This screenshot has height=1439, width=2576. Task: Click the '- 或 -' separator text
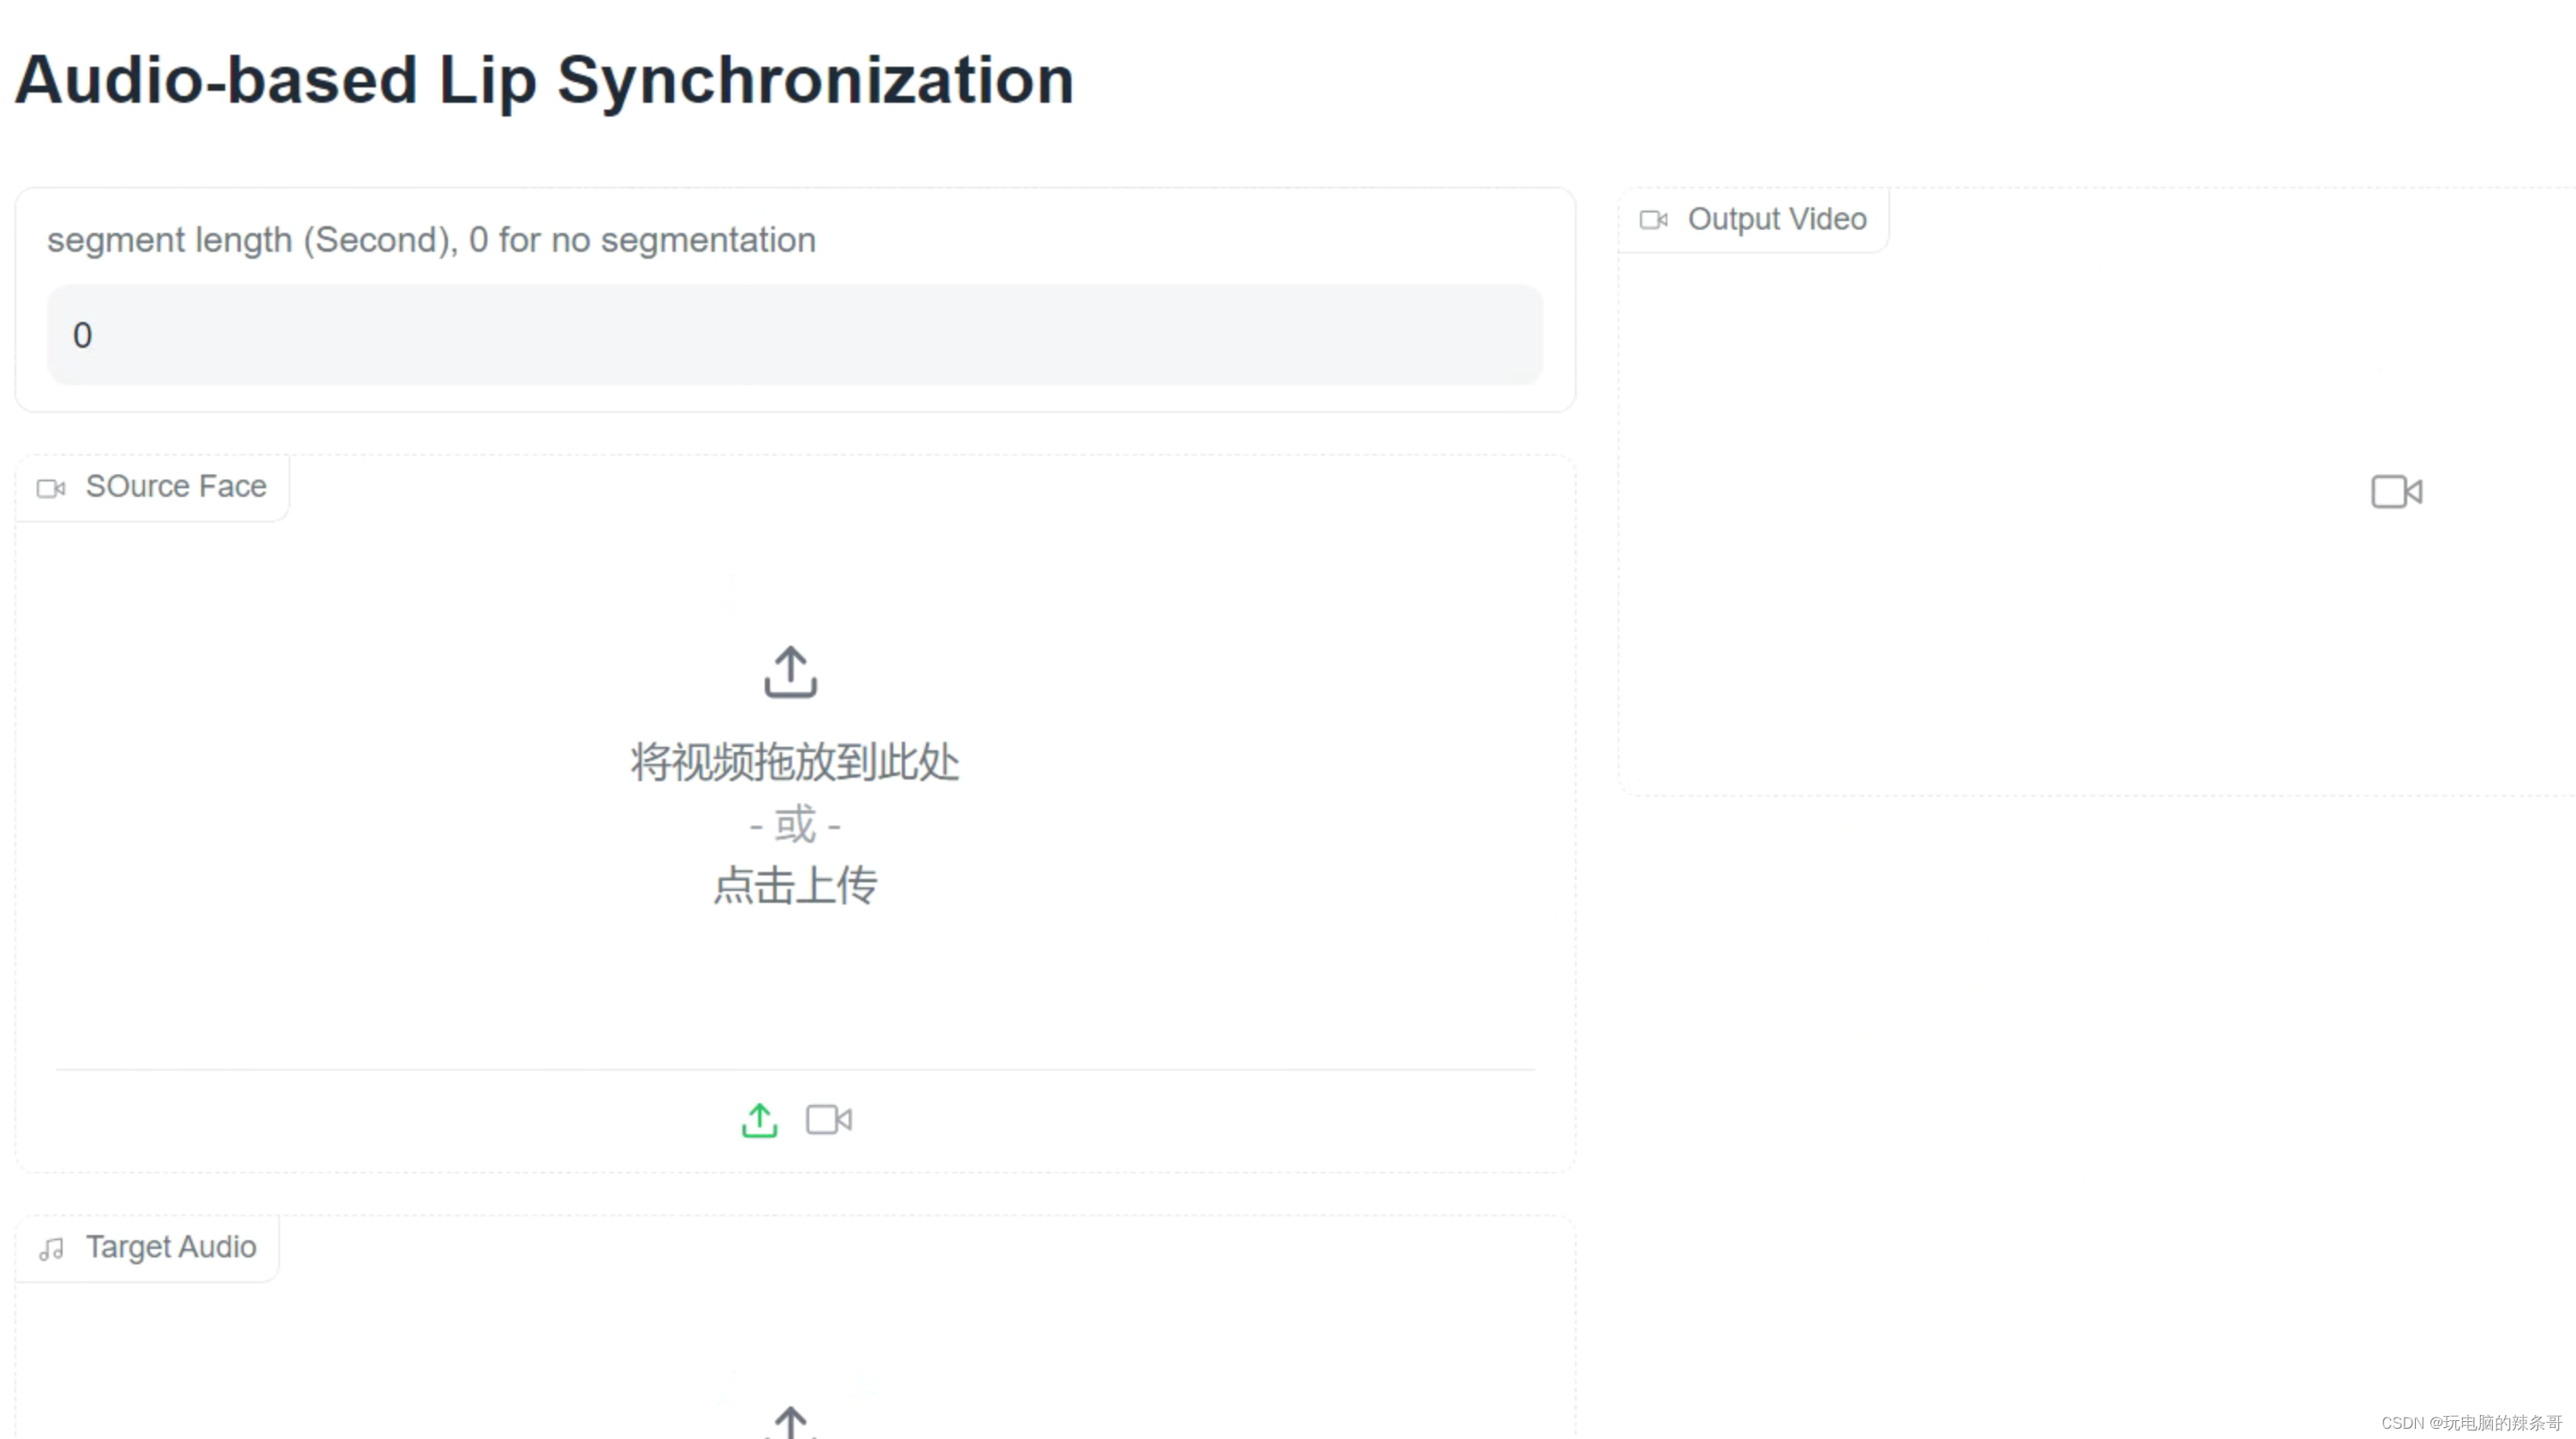pyautogui.click(x=795, y=826)
